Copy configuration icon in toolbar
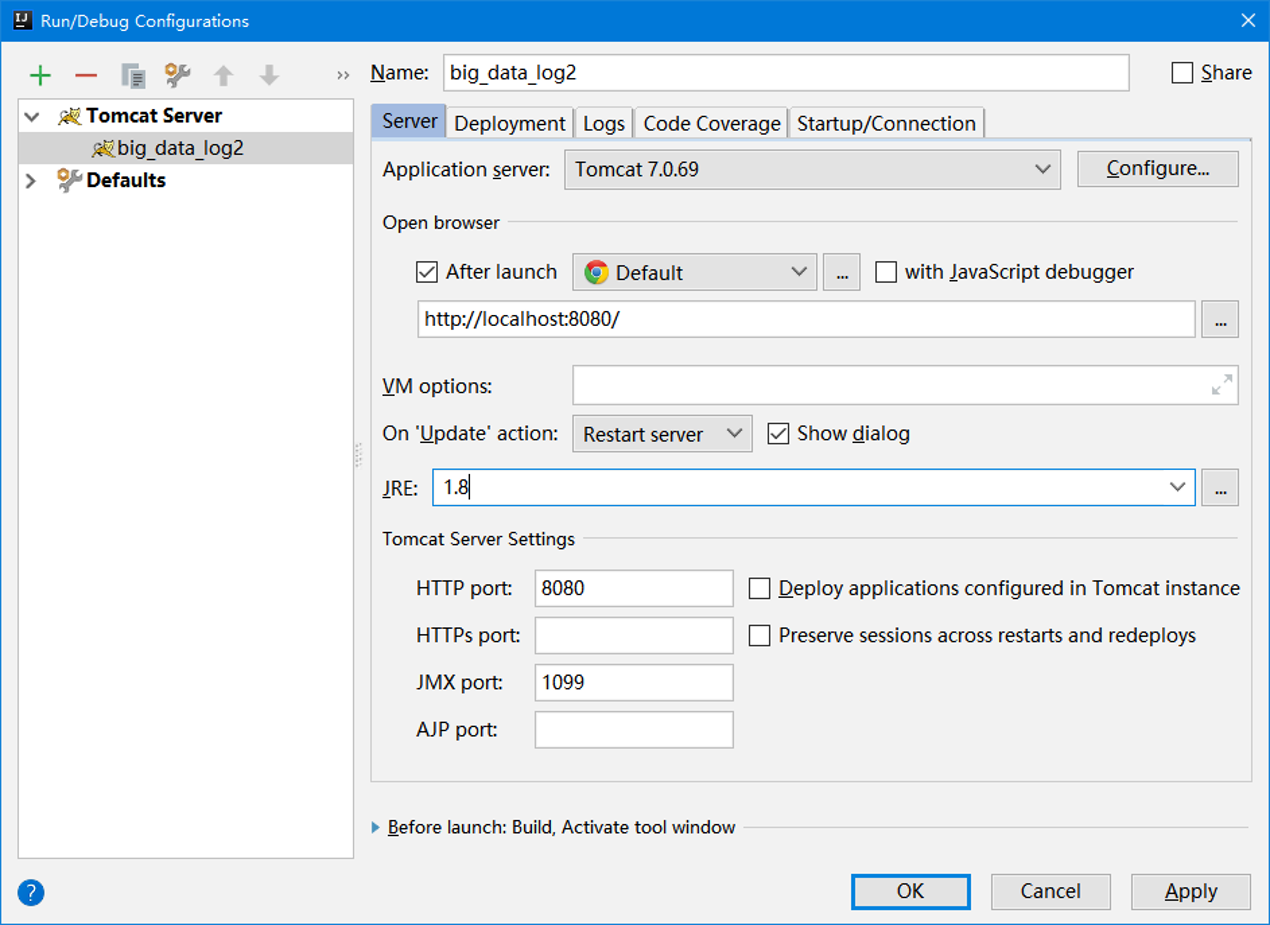Viewport: 1270px width, 925px height. 133,75
